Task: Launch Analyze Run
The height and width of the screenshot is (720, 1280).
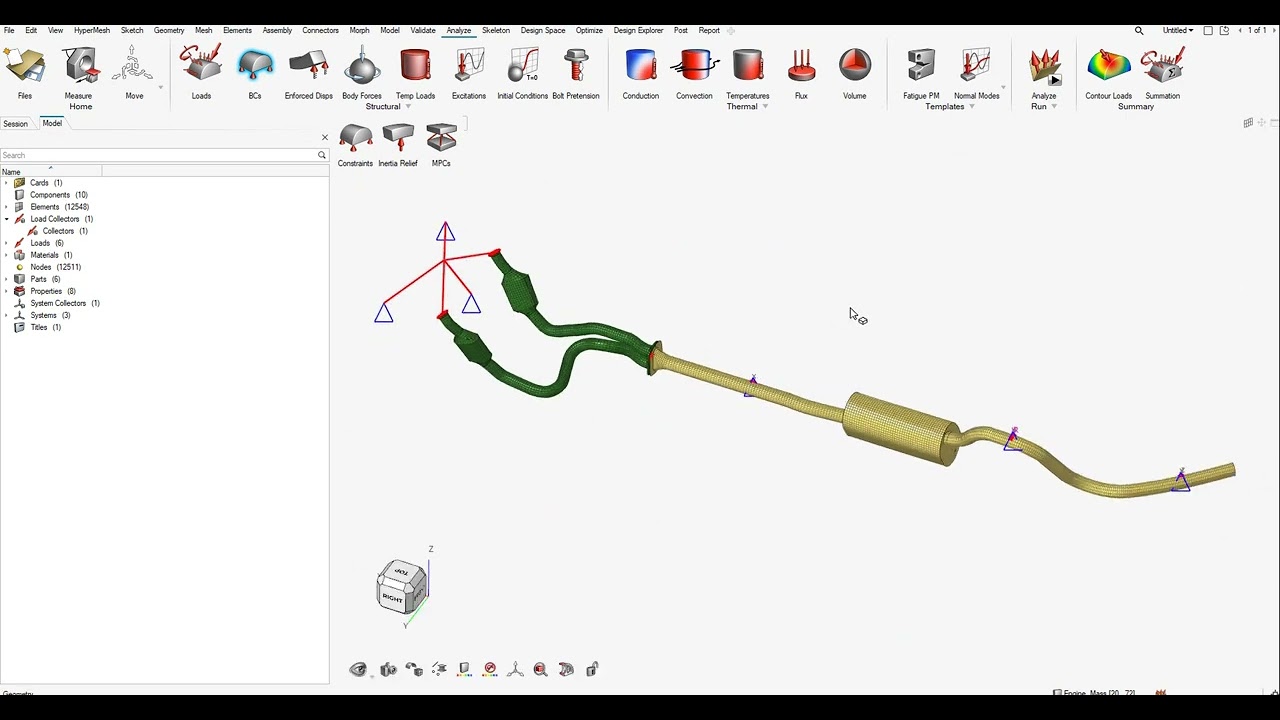Action: point(1044,70)
